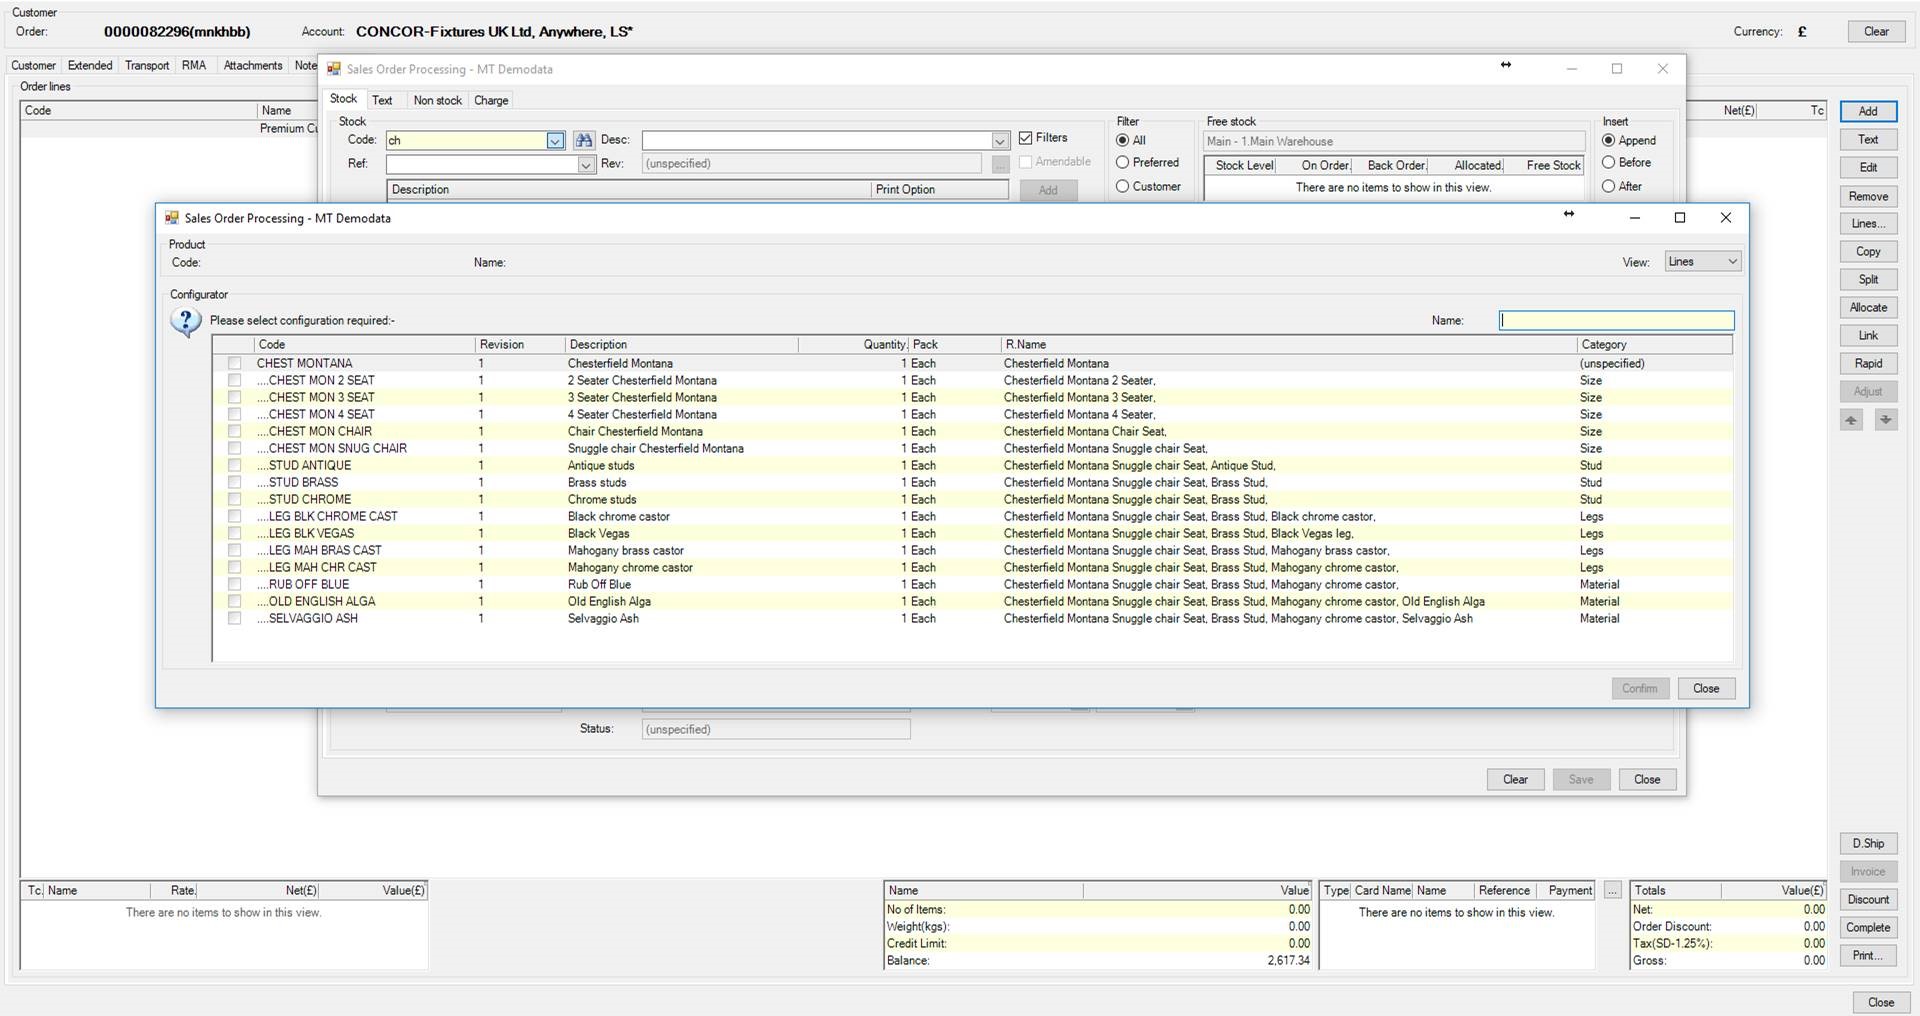The image size is (1920, 1016).
Task: Expand the Desc dropdown arrow
Action: point(1000,141)
